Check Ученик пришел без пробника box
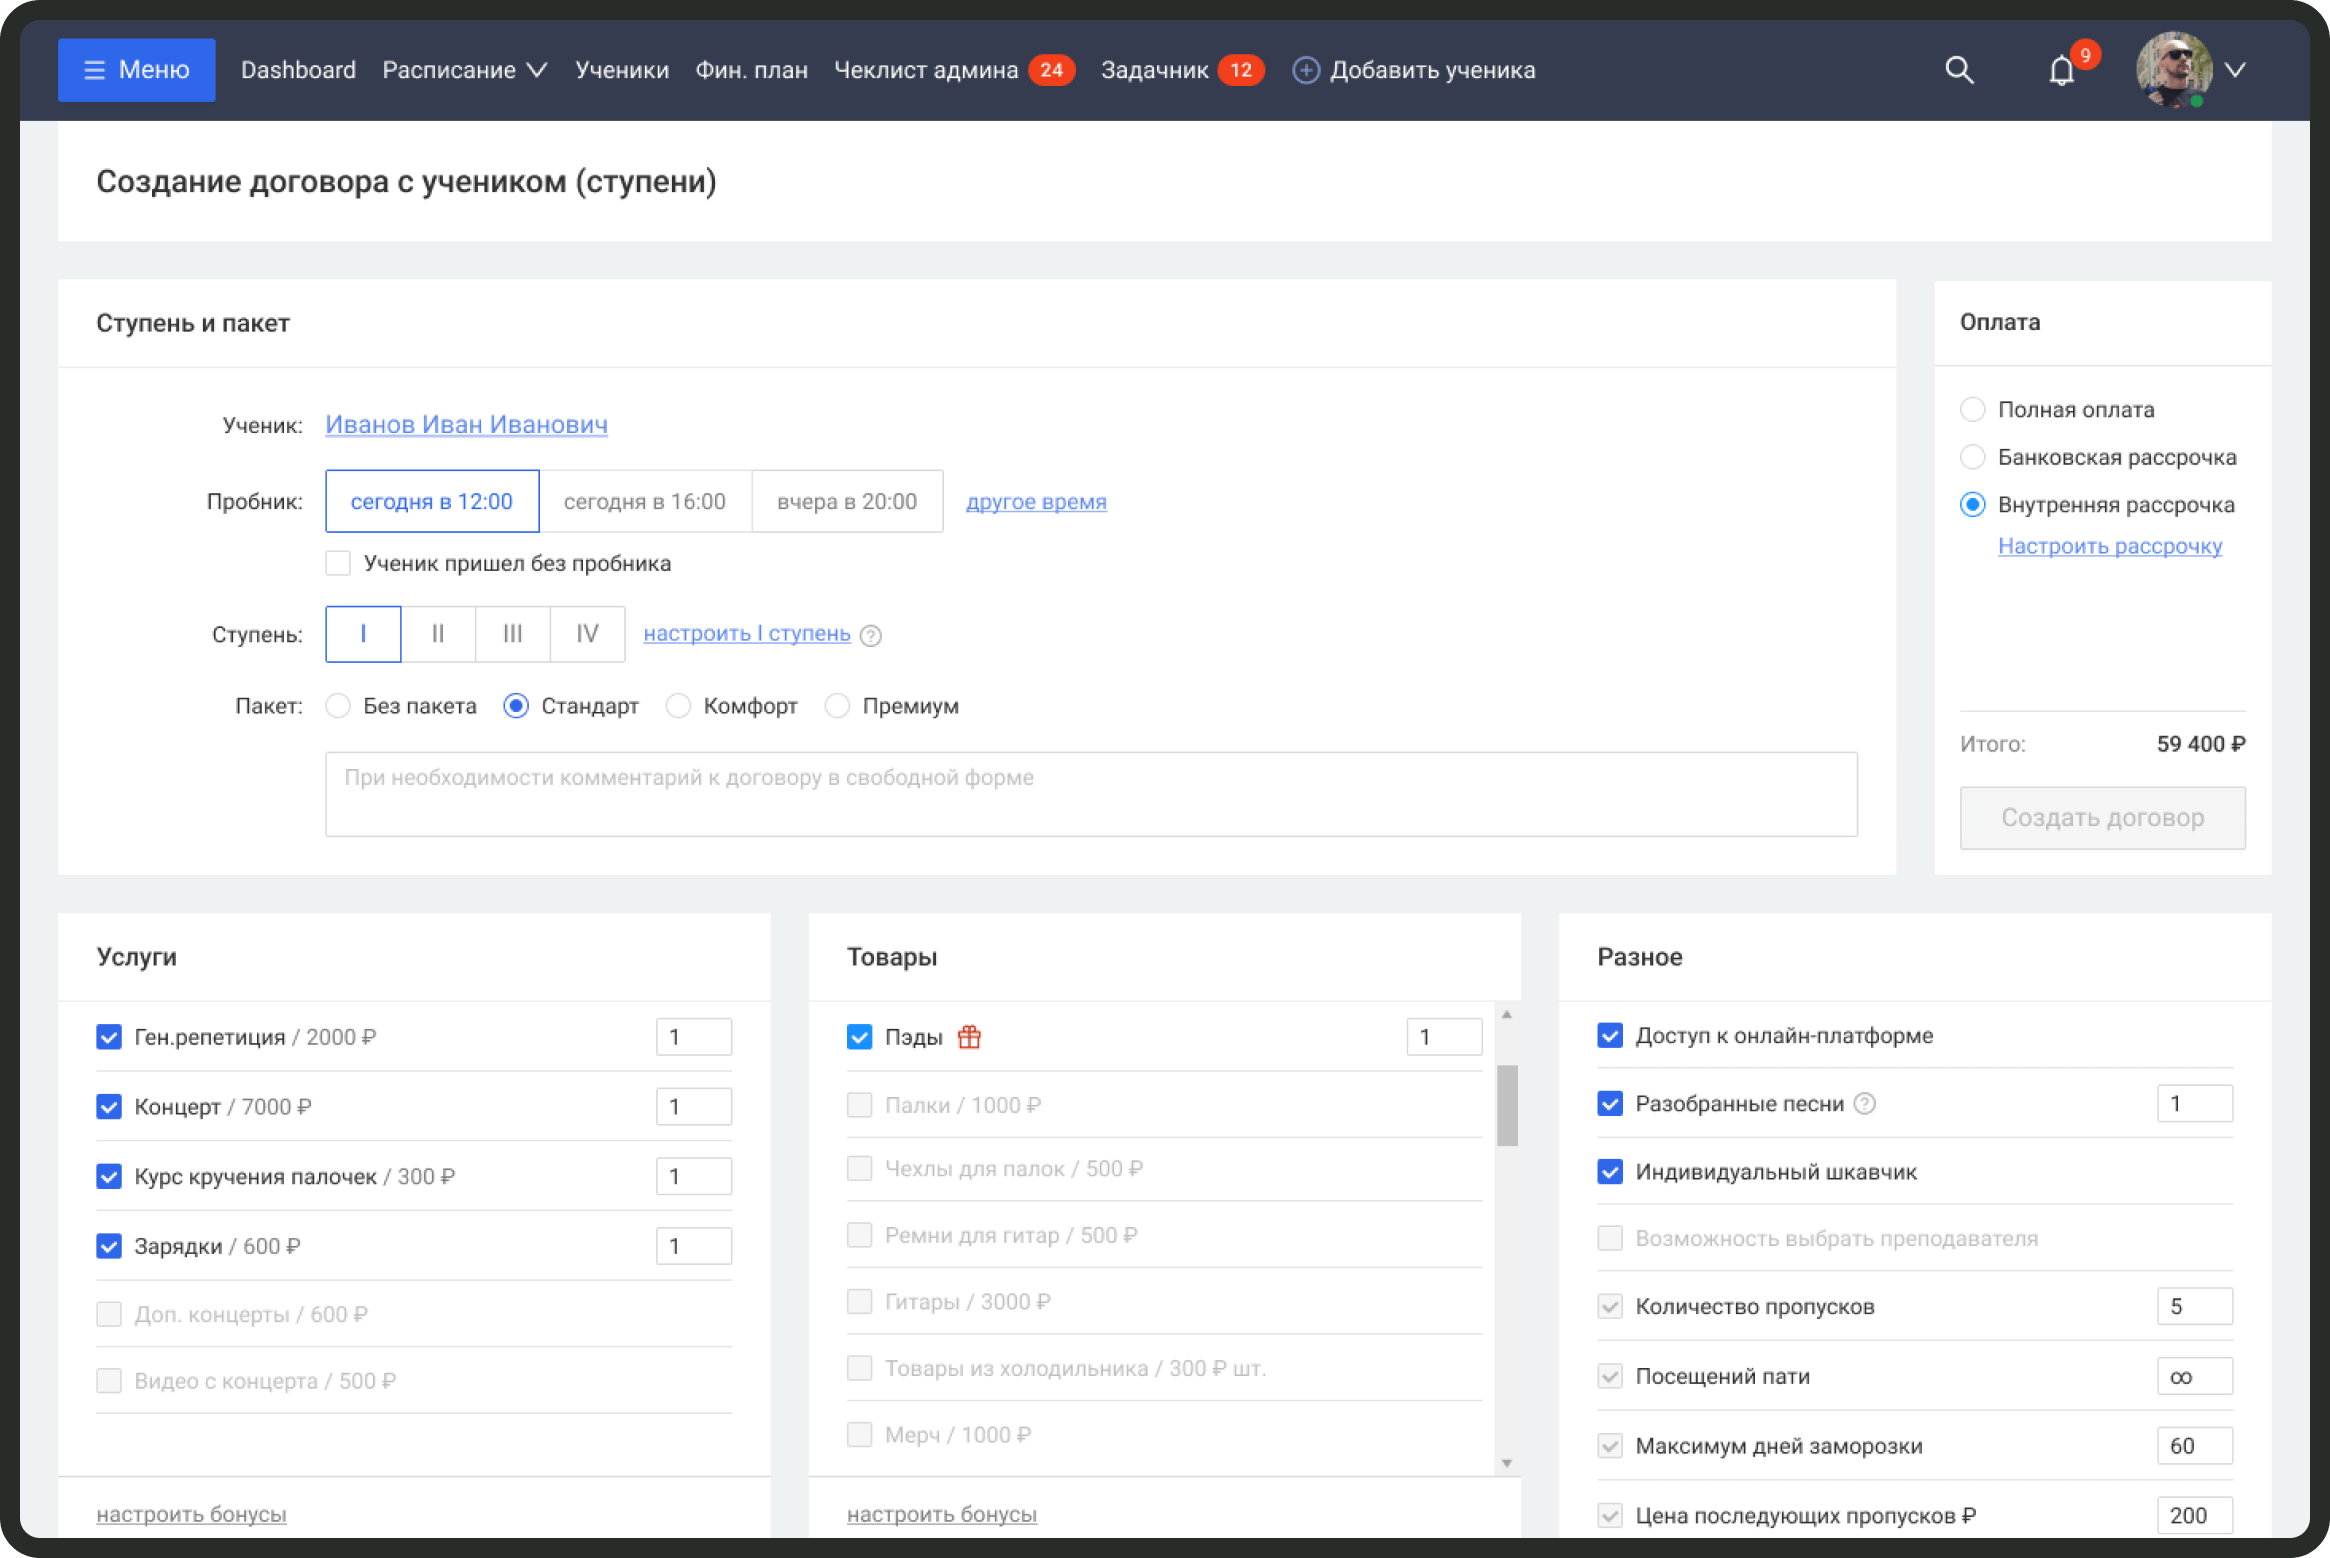 pos(338,563)
